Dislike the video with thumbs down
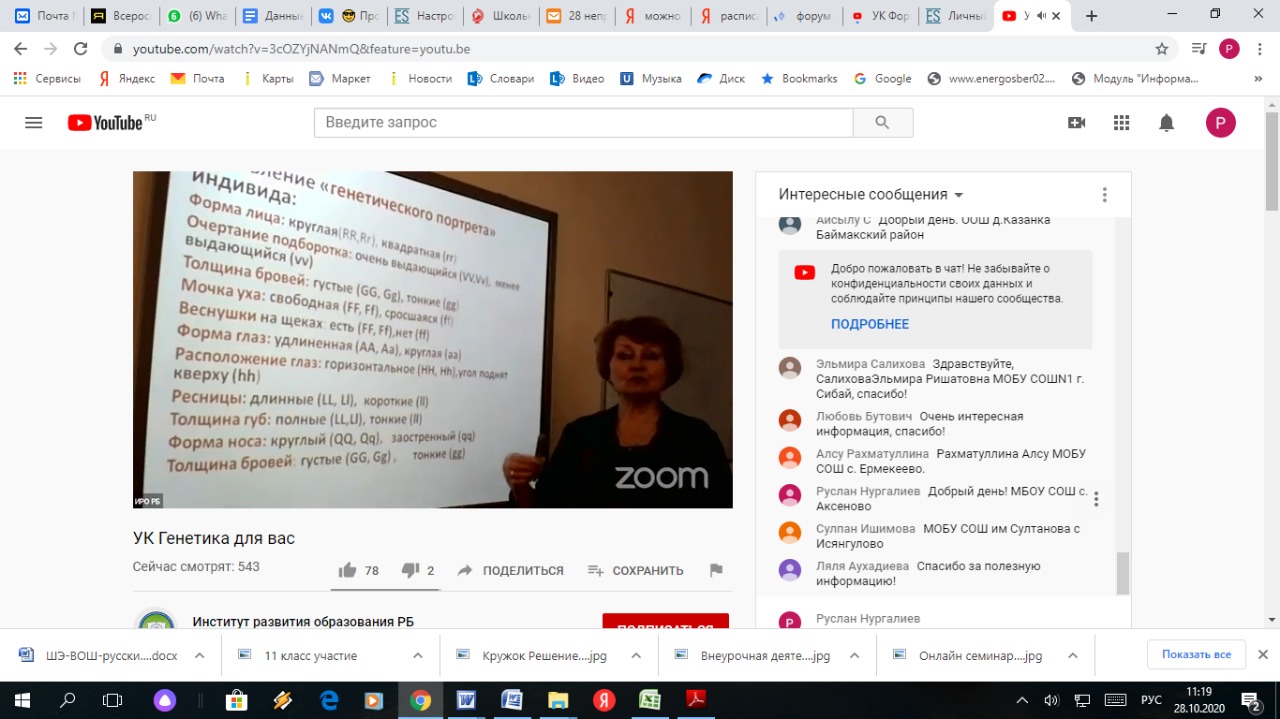This screenshot has width=1280, height=719. pyautogui.click(x=409, y=570)
